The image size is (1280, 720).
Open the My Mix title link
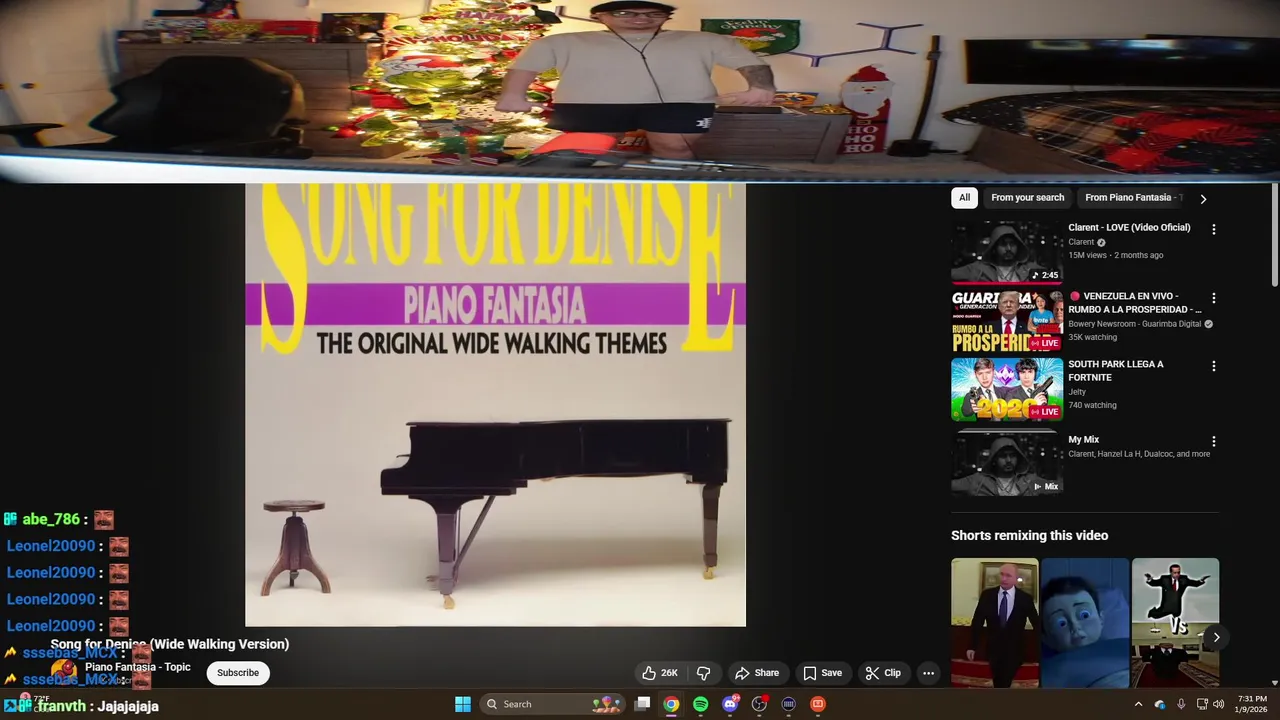pyautogui.click(x=1083, y=439)
